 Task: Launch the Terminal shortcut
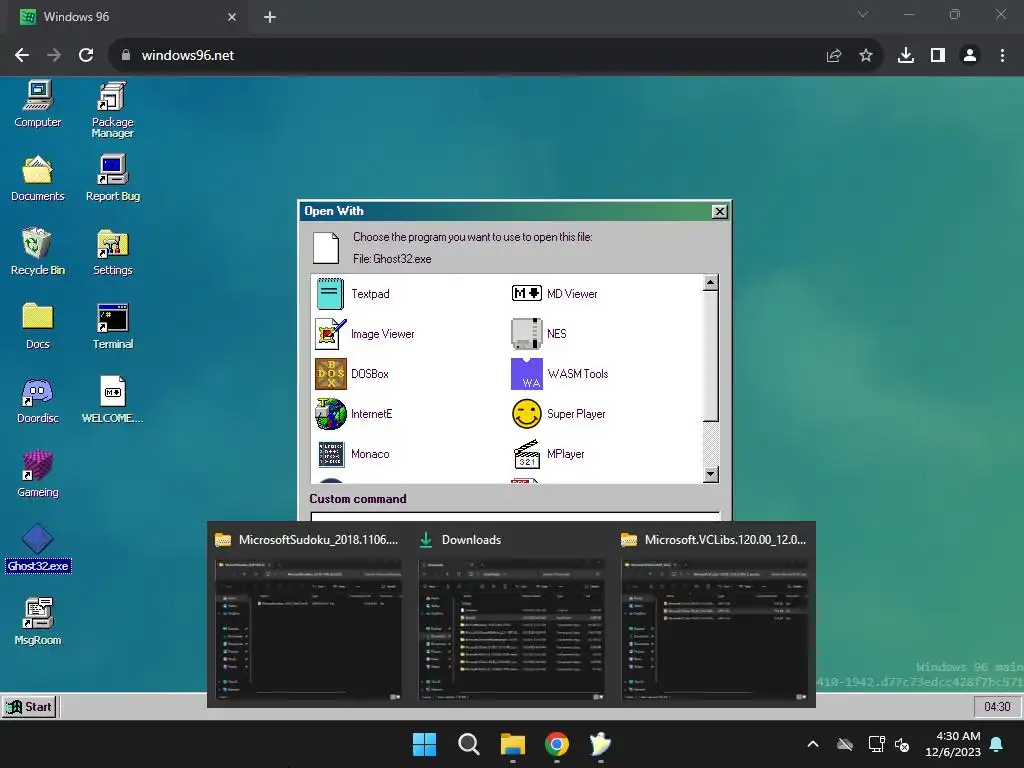coord(112,326)
